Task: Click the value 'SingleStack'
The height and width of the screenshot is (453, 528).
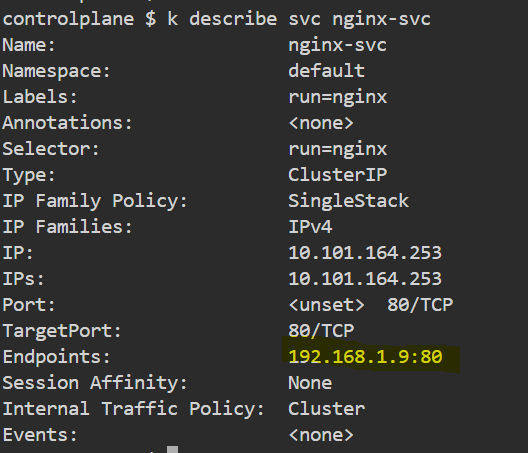Action: [349, 201]
